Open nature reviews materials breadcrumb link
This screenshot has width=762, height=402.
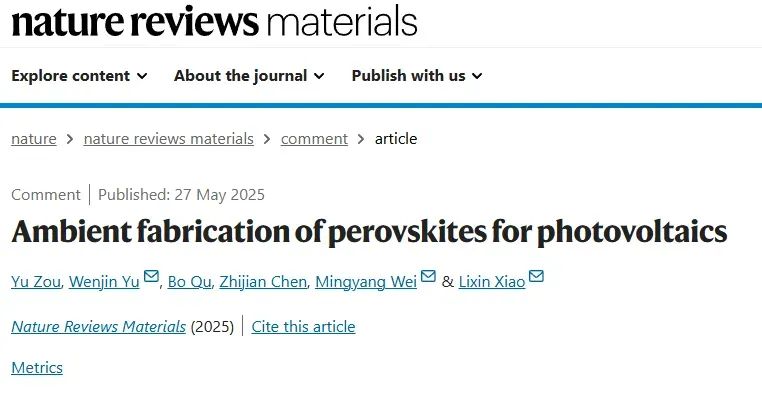tap(169, 139)
